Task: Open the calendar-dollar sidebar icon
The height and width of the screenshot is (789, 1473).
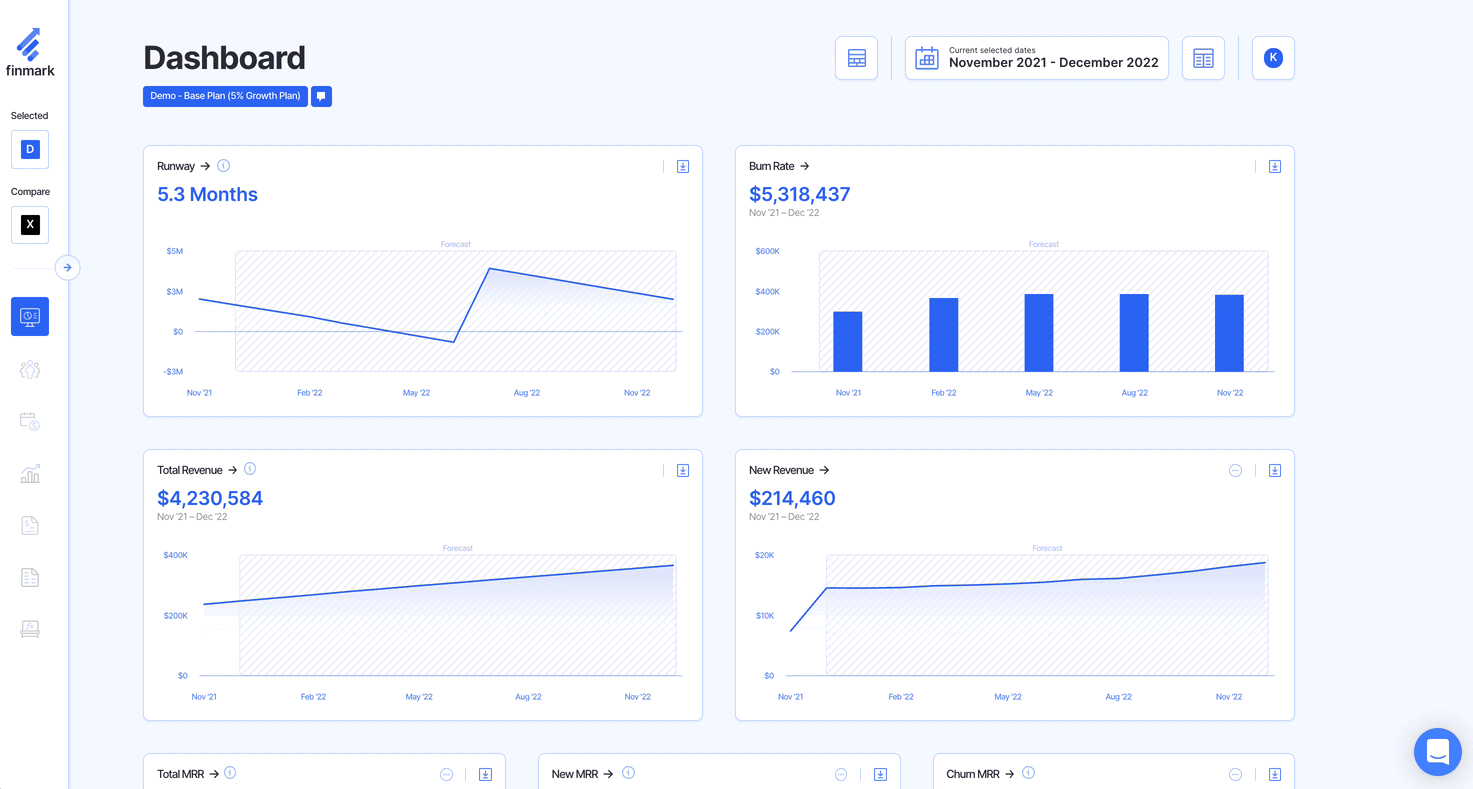Action: pos(30,422)
